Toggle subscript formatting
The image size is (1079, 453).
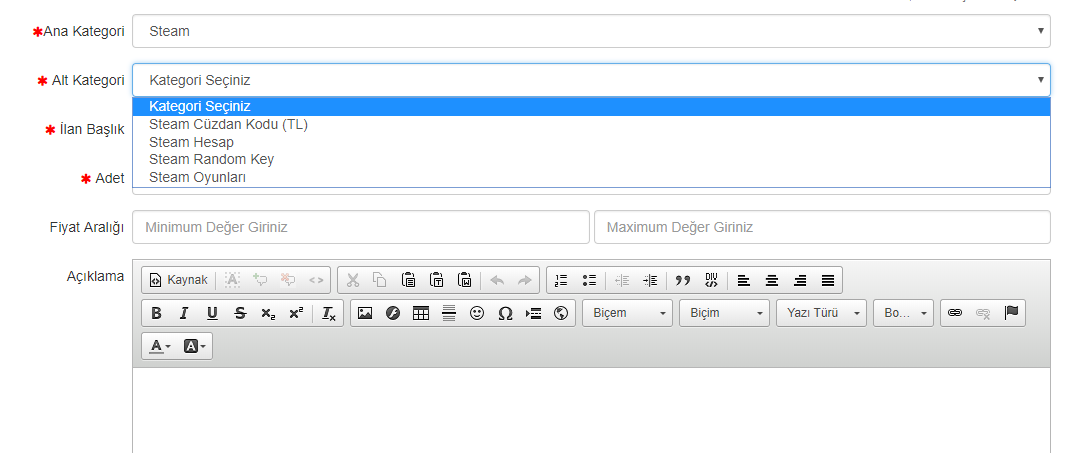268,313
